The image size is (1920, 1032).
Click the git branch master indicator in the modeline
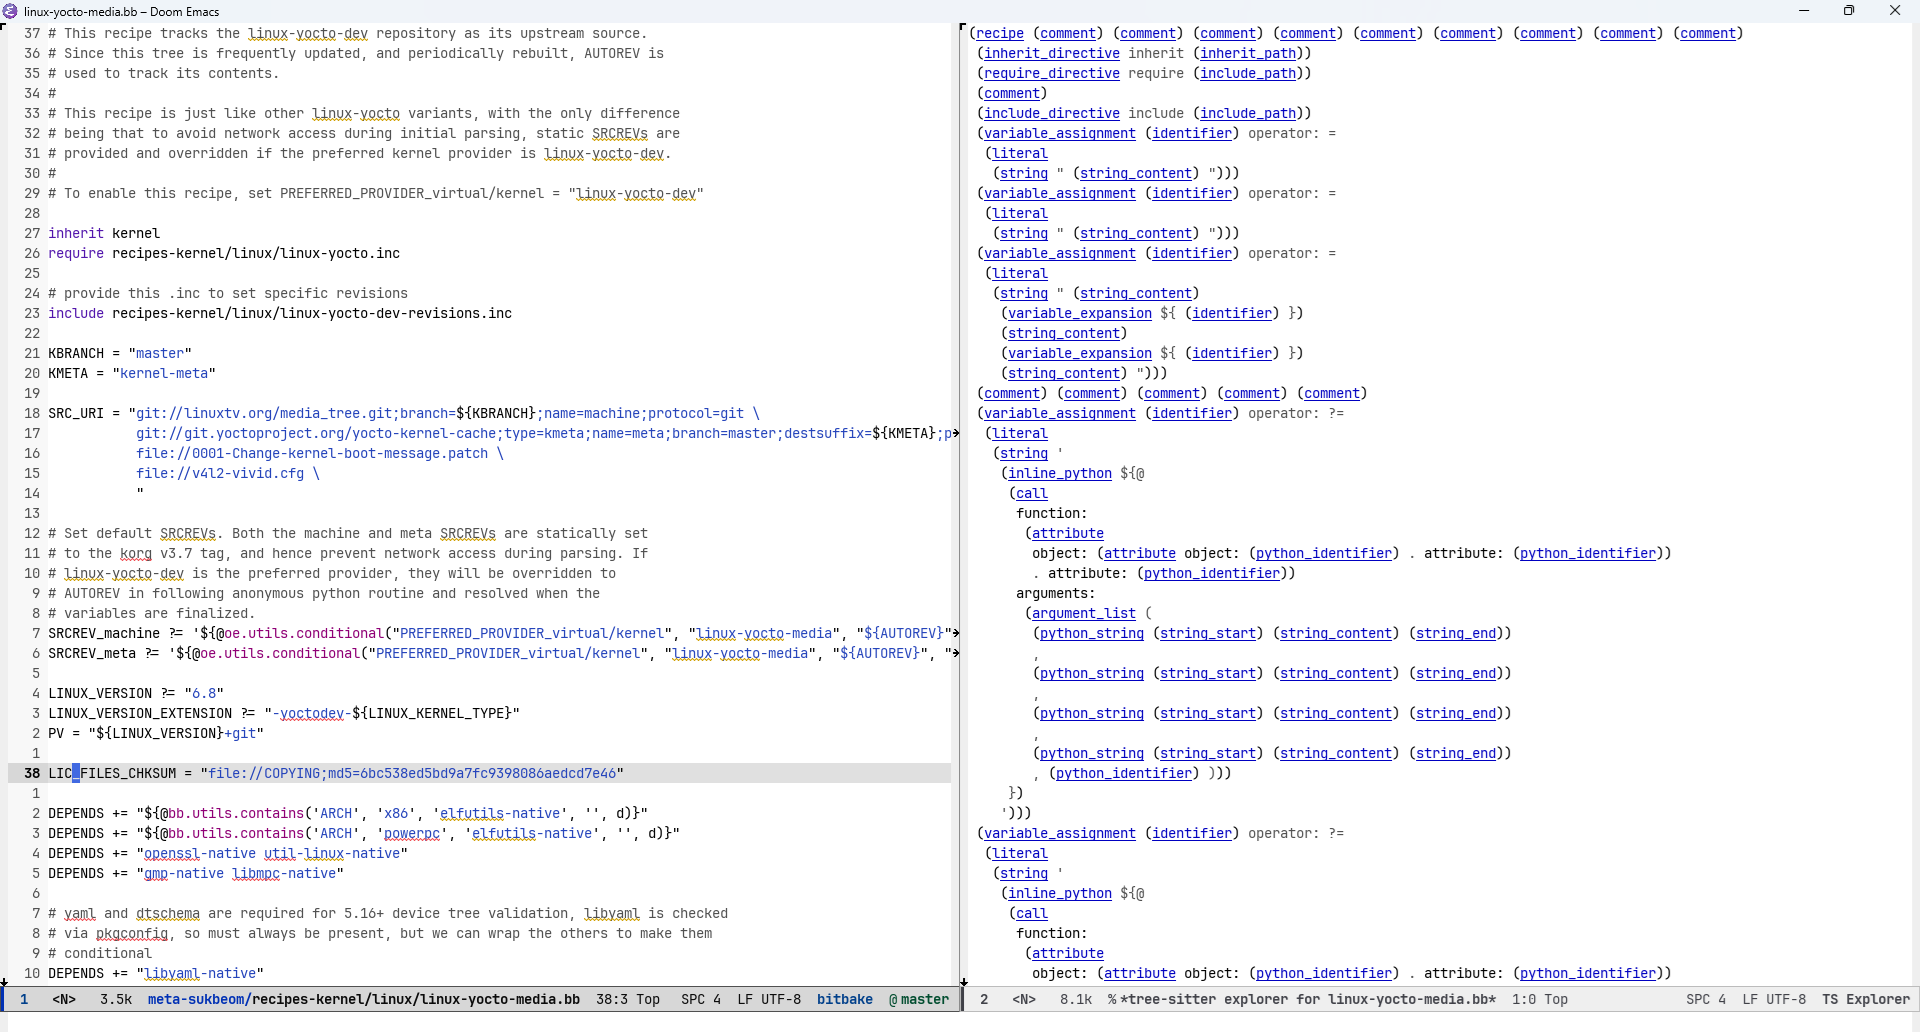click(919, 999)
